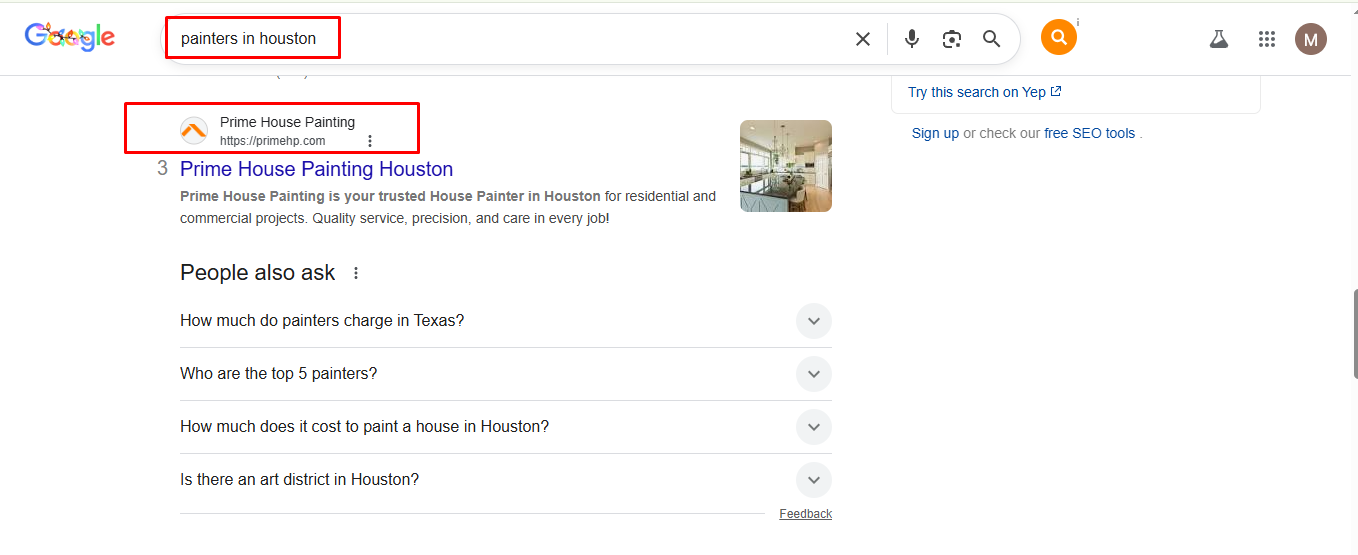This screenshot has width=1358, height=555.
Task: Open the Google account profile avatar
Action: (x=1310, y=39)
